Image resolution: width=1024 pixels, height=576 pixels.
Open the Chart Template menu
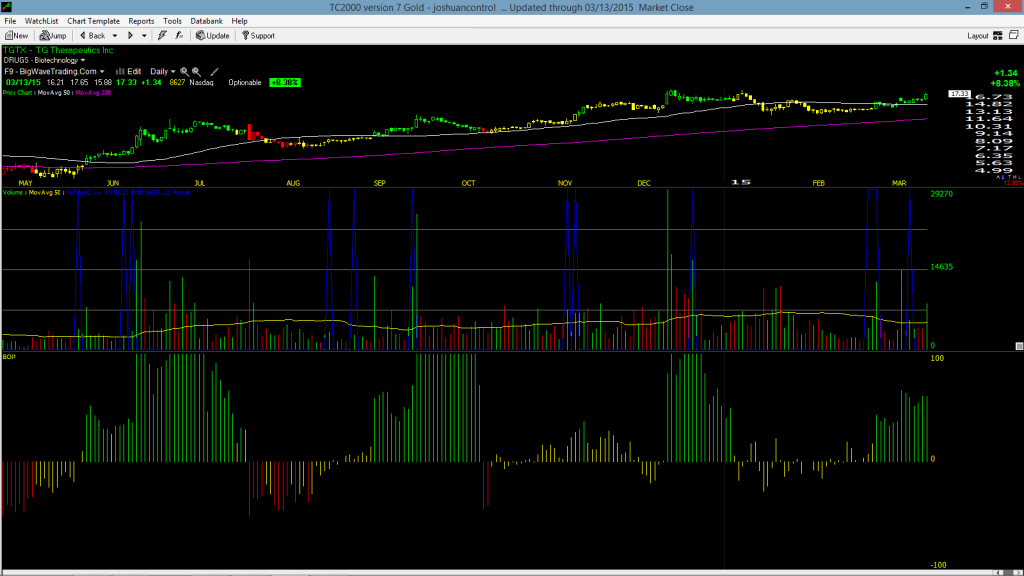click(93, 21)
